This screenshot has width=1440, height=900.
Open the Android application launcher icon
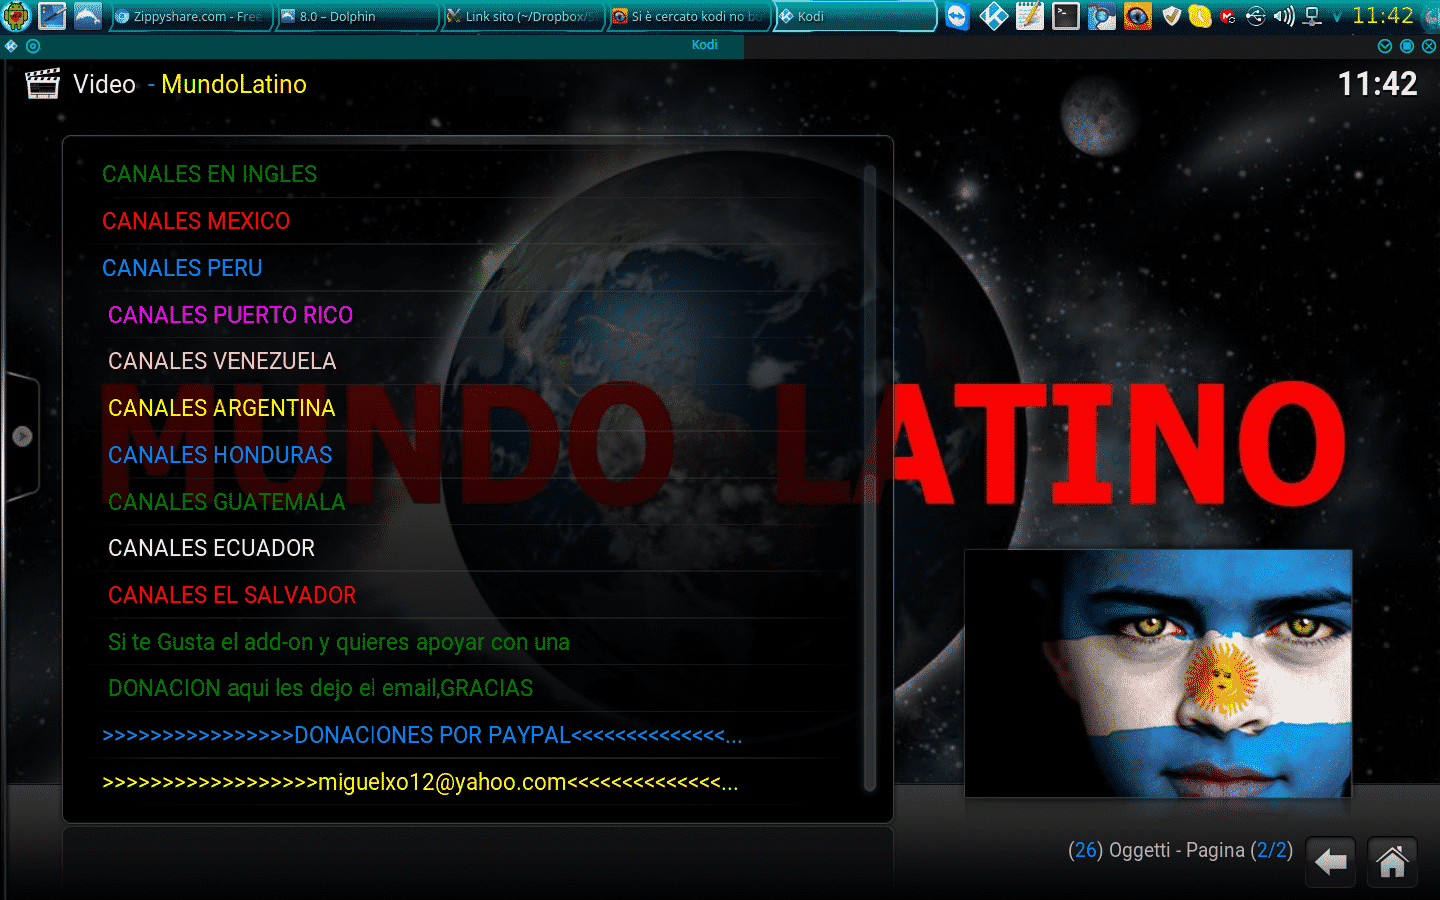point(17,16)
